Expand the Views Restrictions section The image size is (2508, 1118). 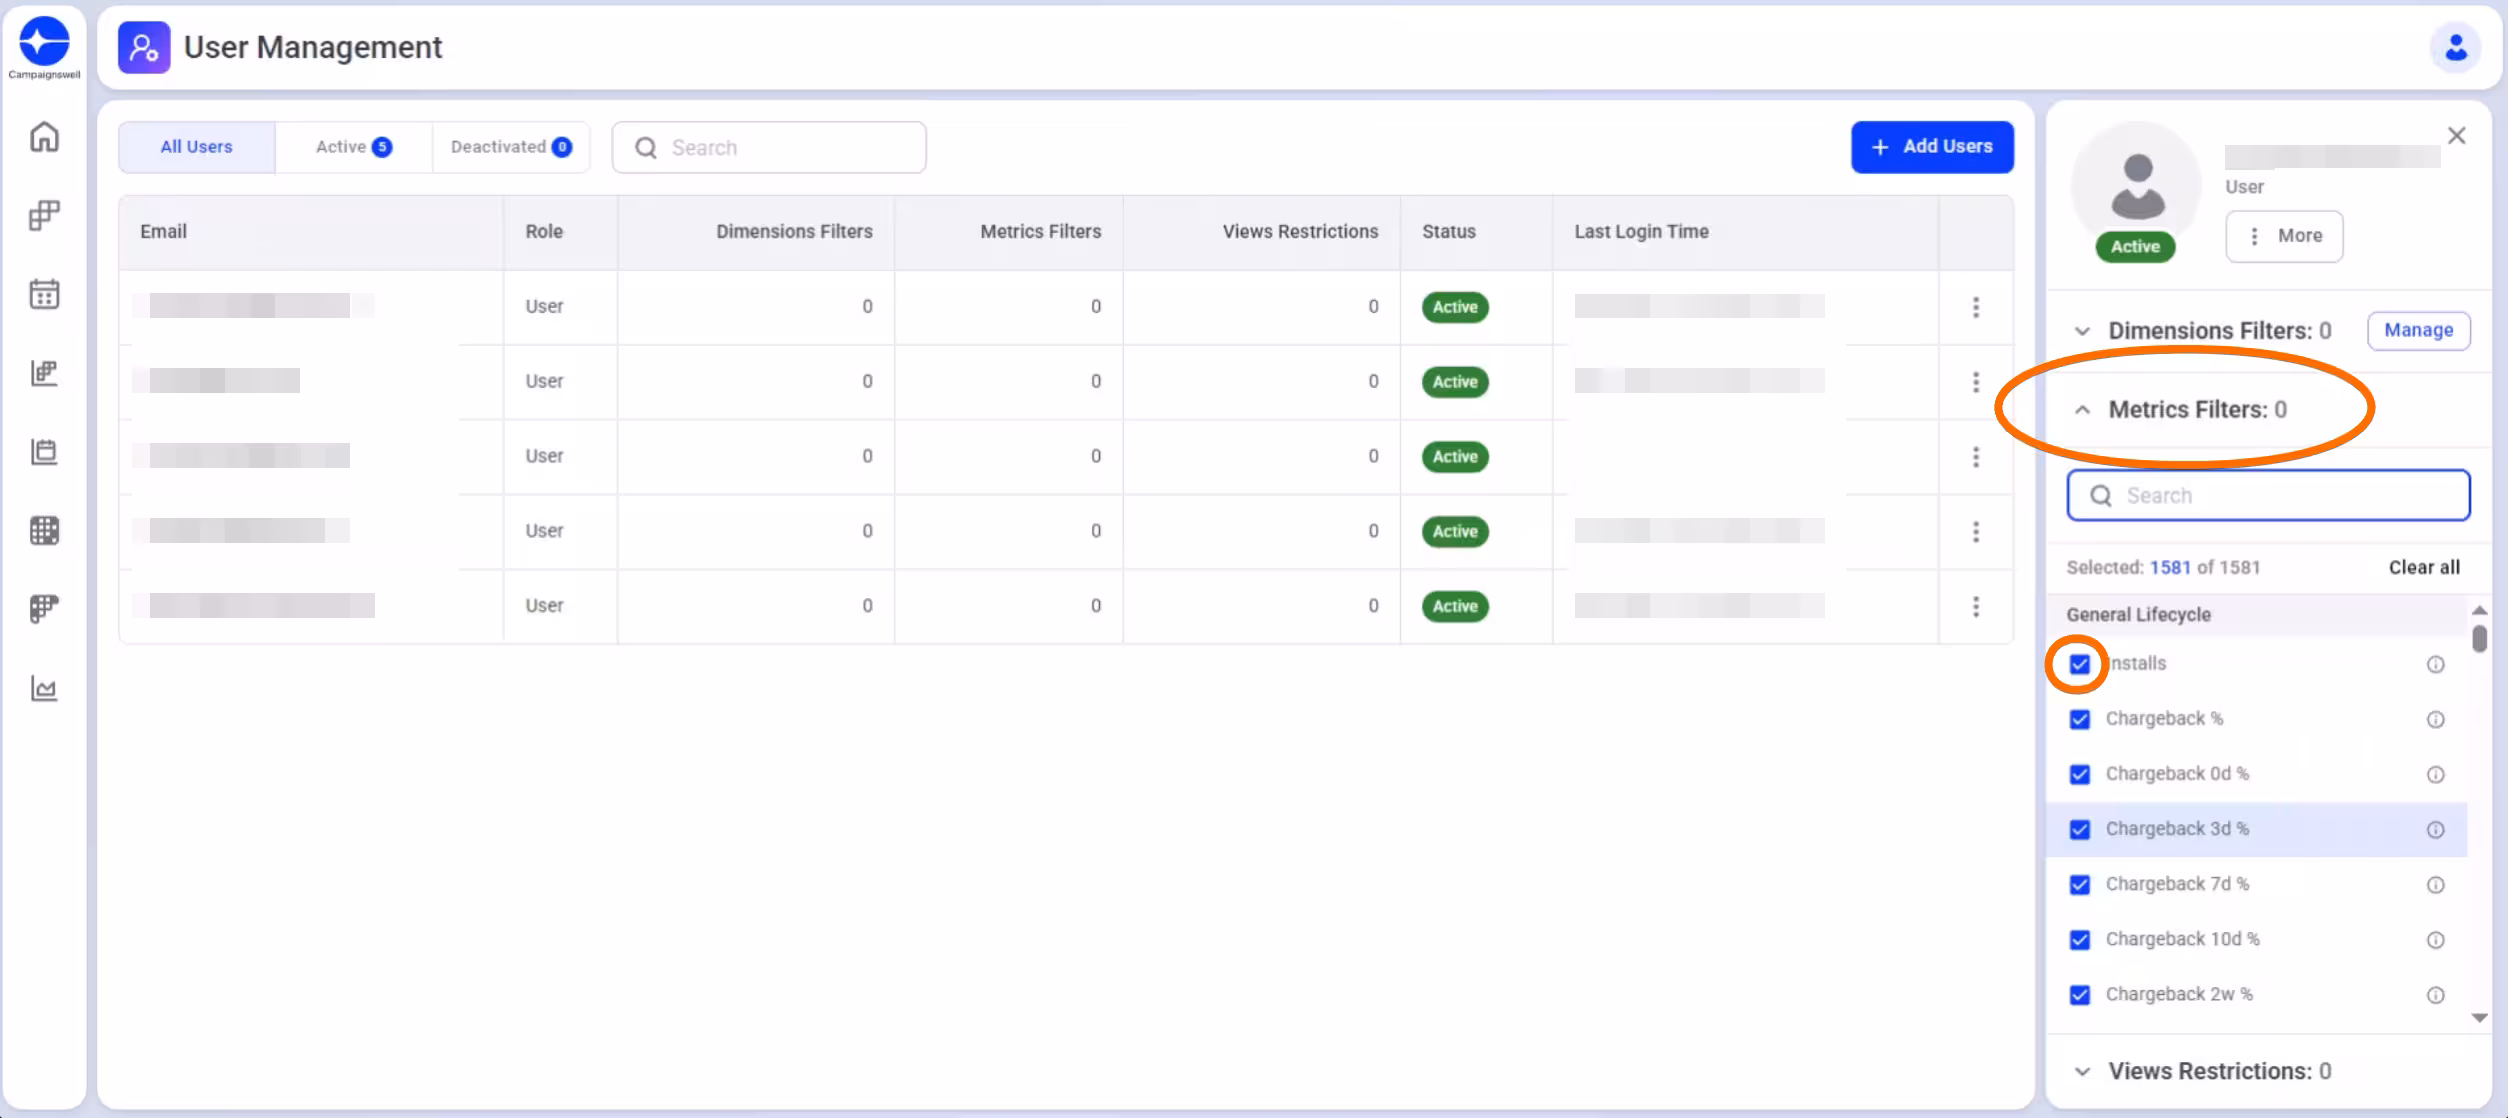pos(2082,1071)
